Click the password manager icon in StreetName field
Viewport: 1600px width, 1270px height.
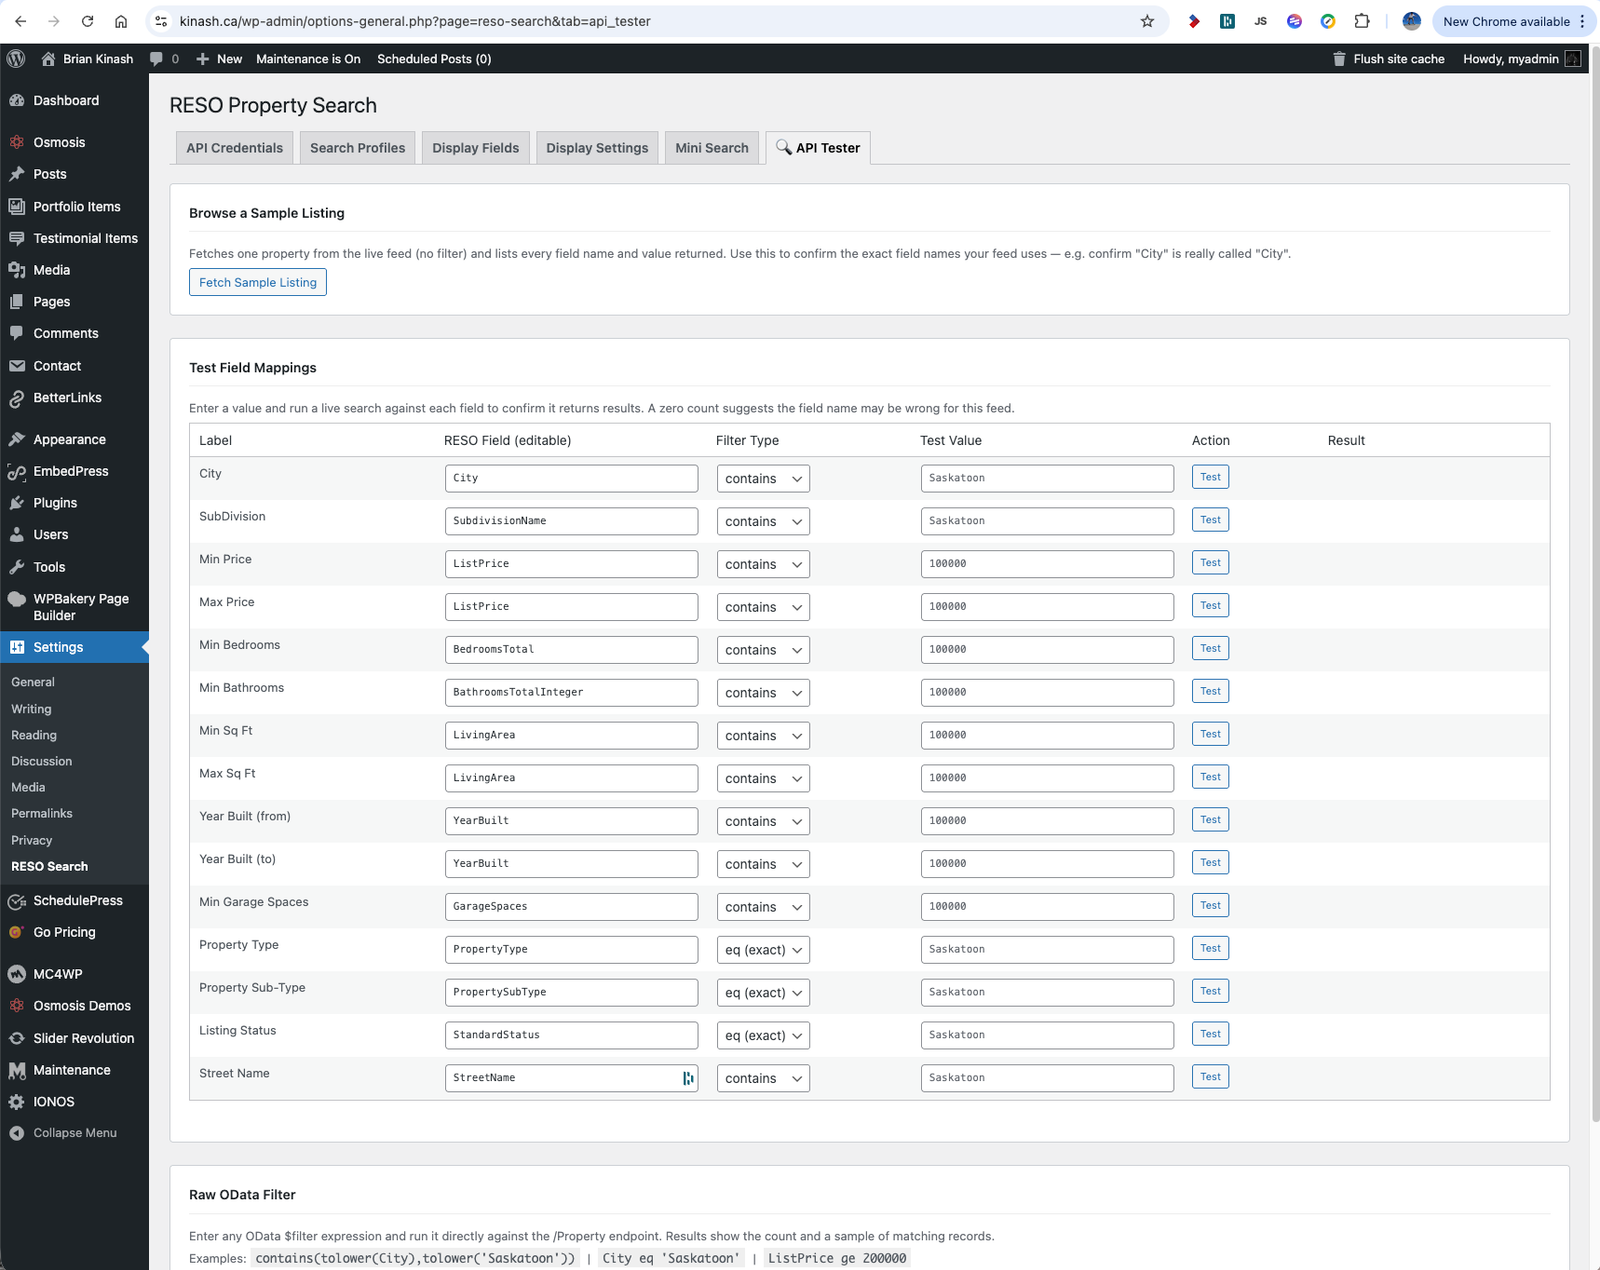(687, 1078)
